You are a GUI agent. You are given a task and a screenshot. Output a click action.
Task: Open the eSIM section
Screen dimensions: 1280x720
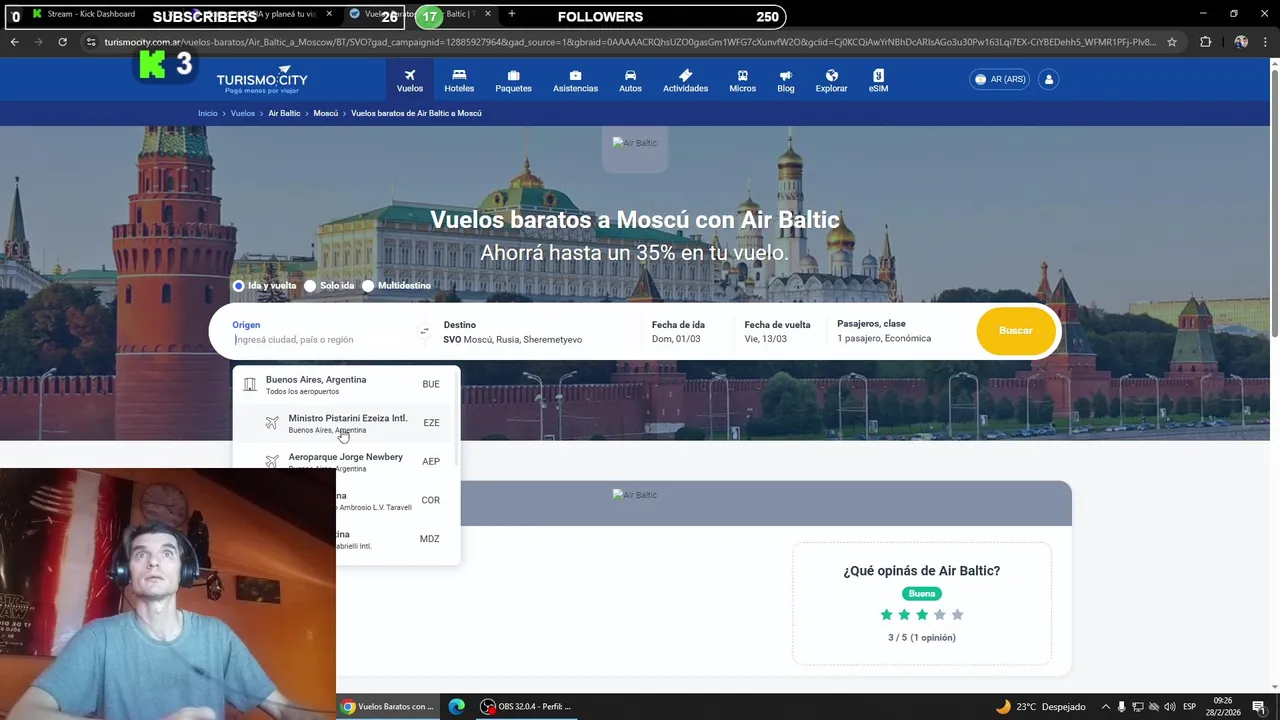coord(878,81)
